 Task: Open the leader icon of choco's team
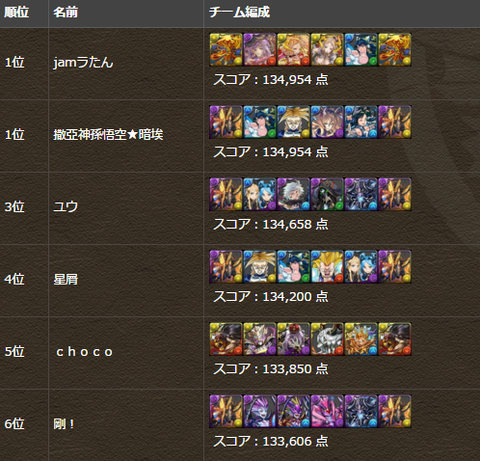(x=226, y=339)
